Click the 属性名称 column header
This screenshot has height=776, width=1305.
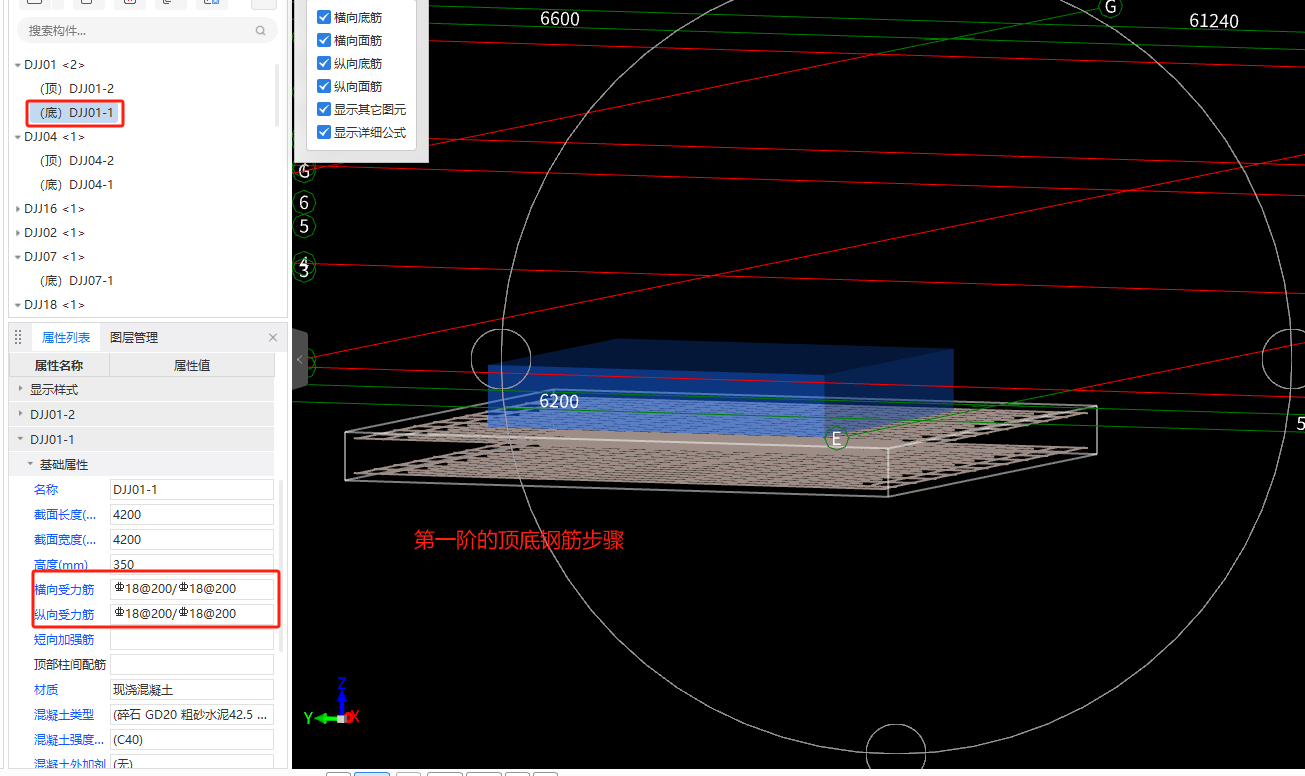[x=59, y=365]
